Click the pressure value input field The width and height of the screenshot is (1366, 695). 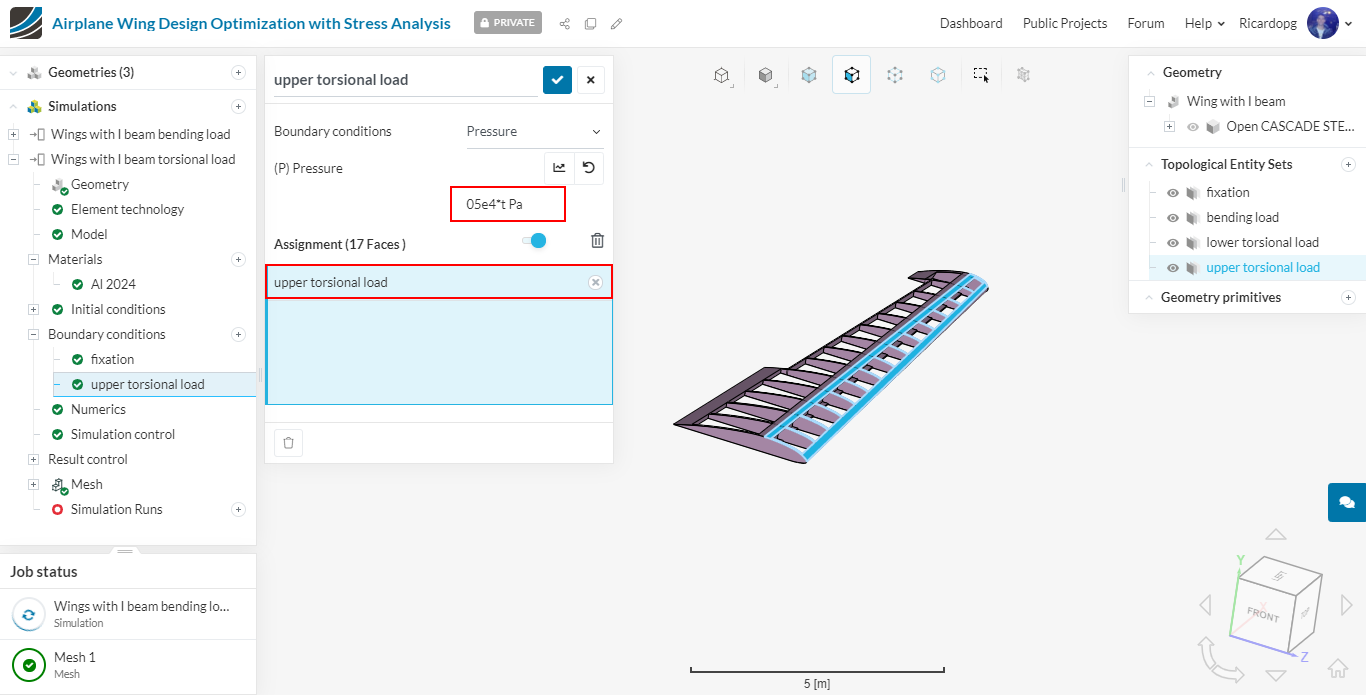tap(507, 204)
